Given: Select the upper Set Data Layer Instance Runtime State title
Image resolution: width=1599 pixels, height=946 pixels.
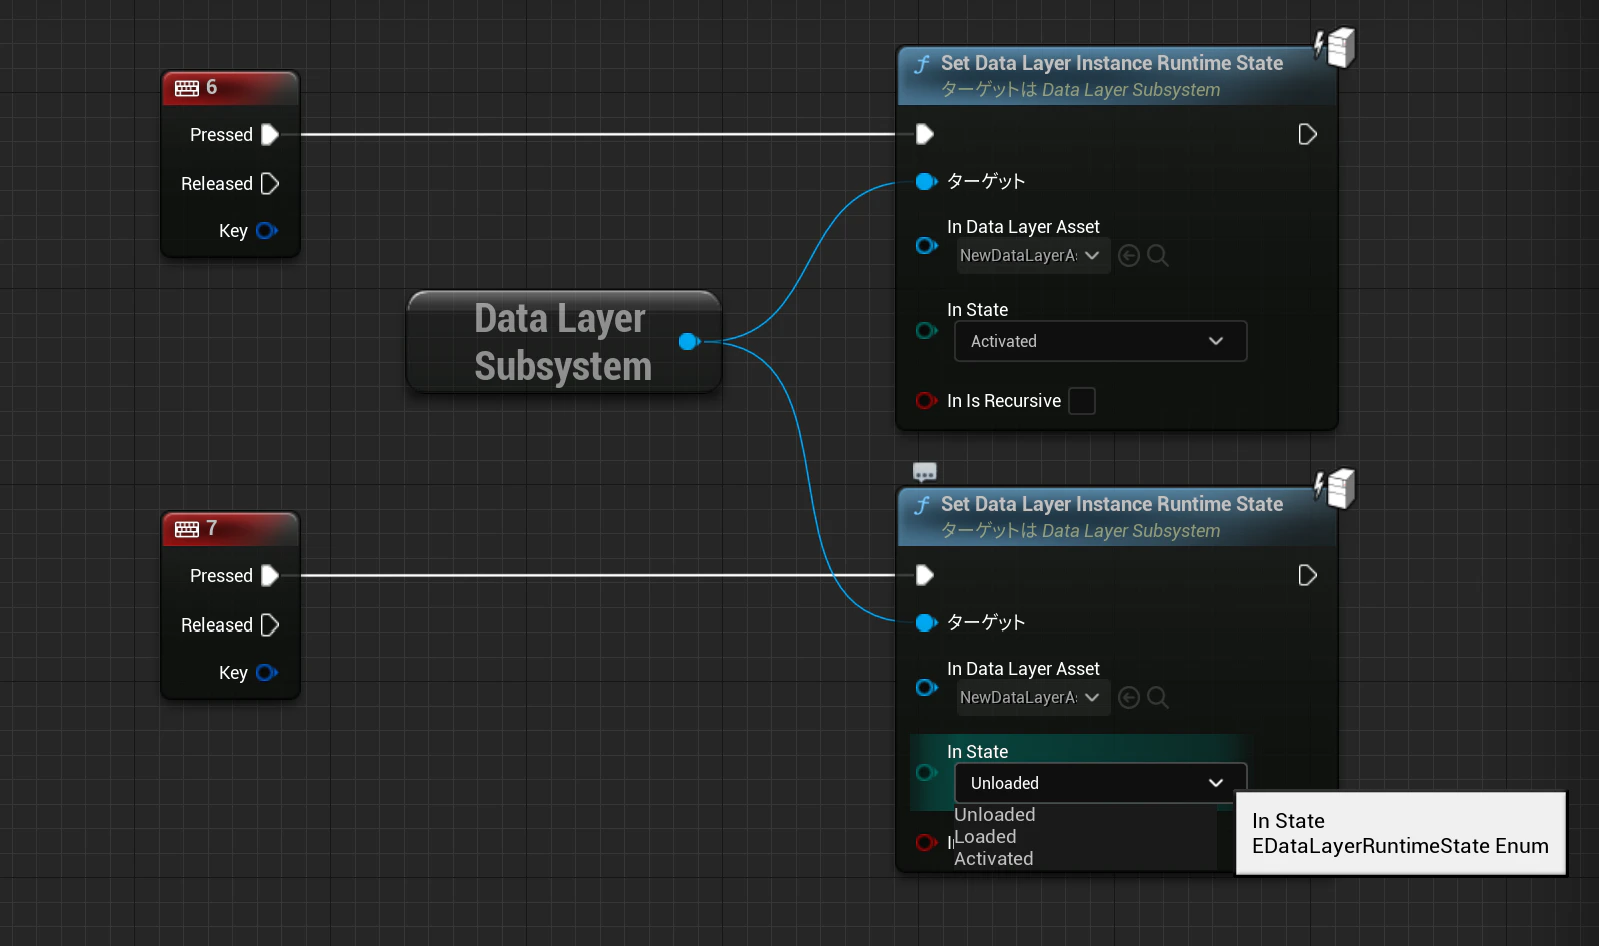Looking at the screenshot, I should pos(1112,63).
